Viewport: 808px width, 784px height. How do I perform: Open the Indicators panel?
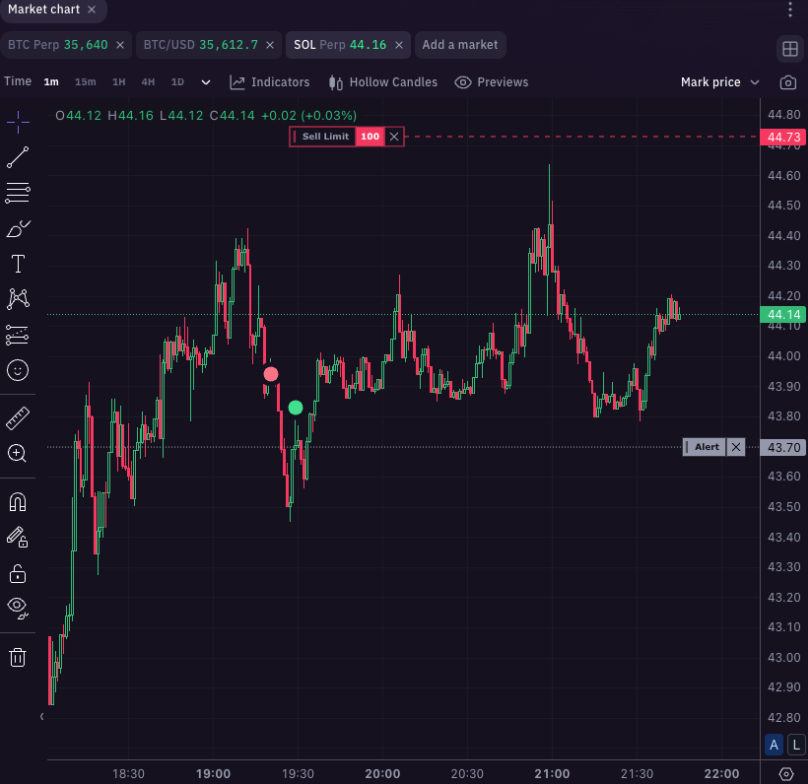point(270,82)
